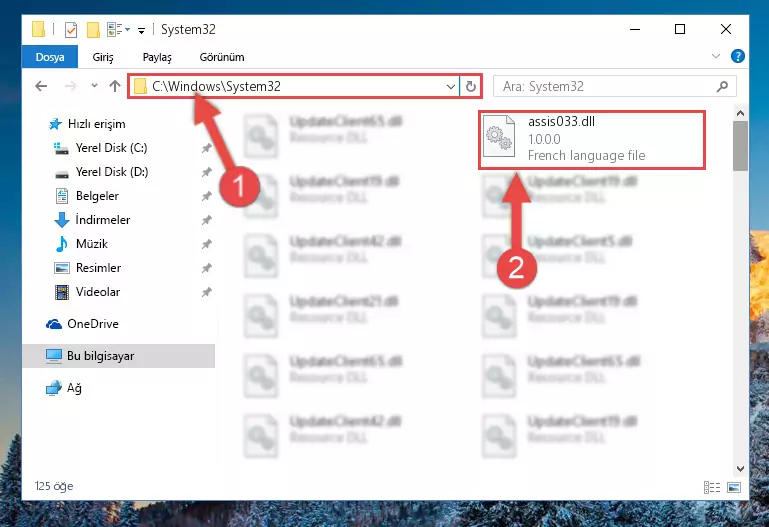This screenshot has height=527, width=769.
Task: Click pin icon next to İndirmeler
Action: pyautogui.click(x=206, y=220)
